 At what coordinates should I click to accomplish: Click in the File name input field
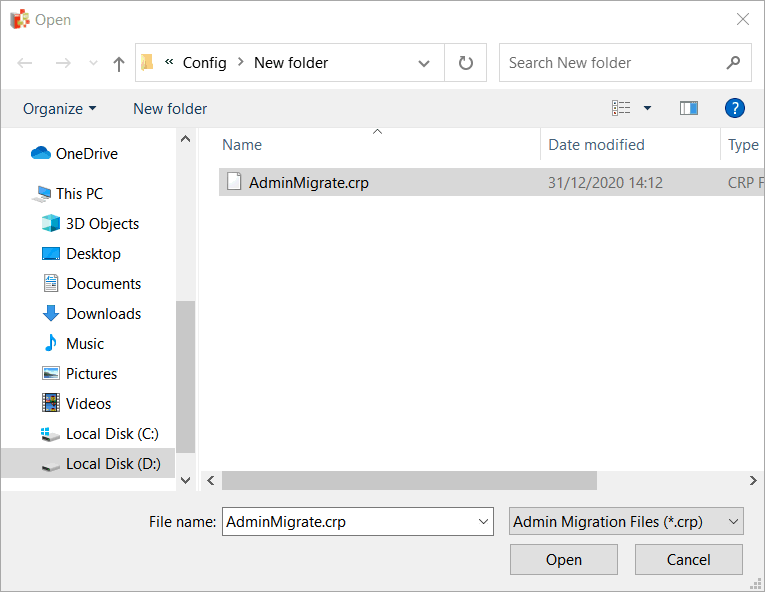coord(348,521)
